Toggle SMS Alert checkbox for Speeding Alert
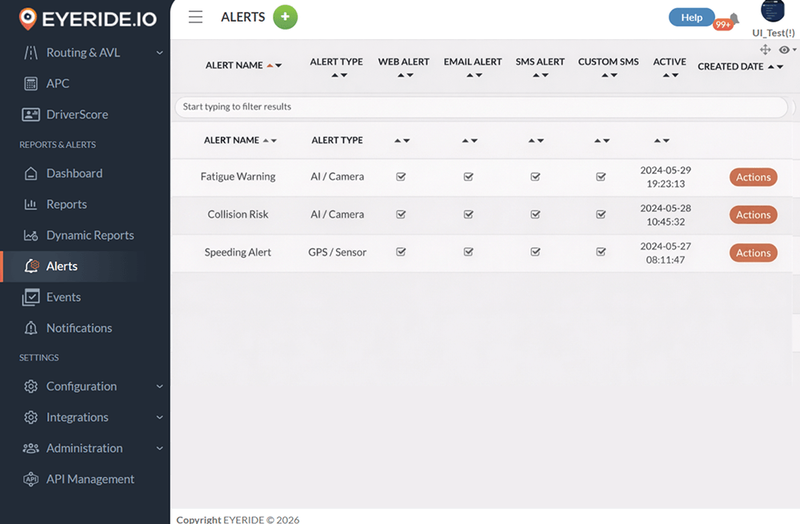The image size is (800, 524). pyautogui.click(x=535, y=252)
